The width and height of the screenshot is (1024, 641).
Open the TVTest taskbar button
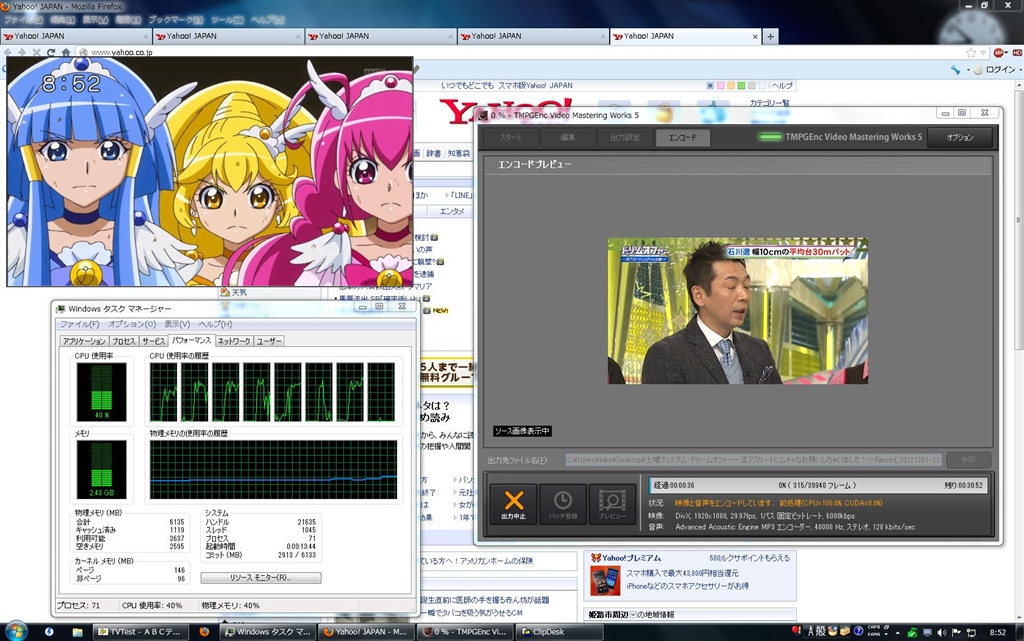(x=140, y=632)
